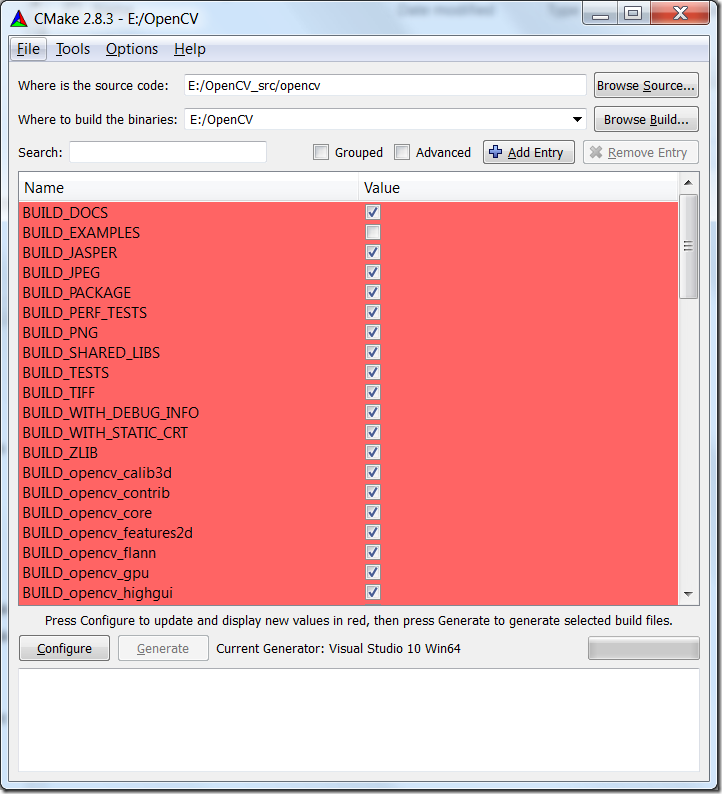This screenshot has height=794, width=722.
Task: Minimize the CMake window
Action: click(x=600, y=13)
